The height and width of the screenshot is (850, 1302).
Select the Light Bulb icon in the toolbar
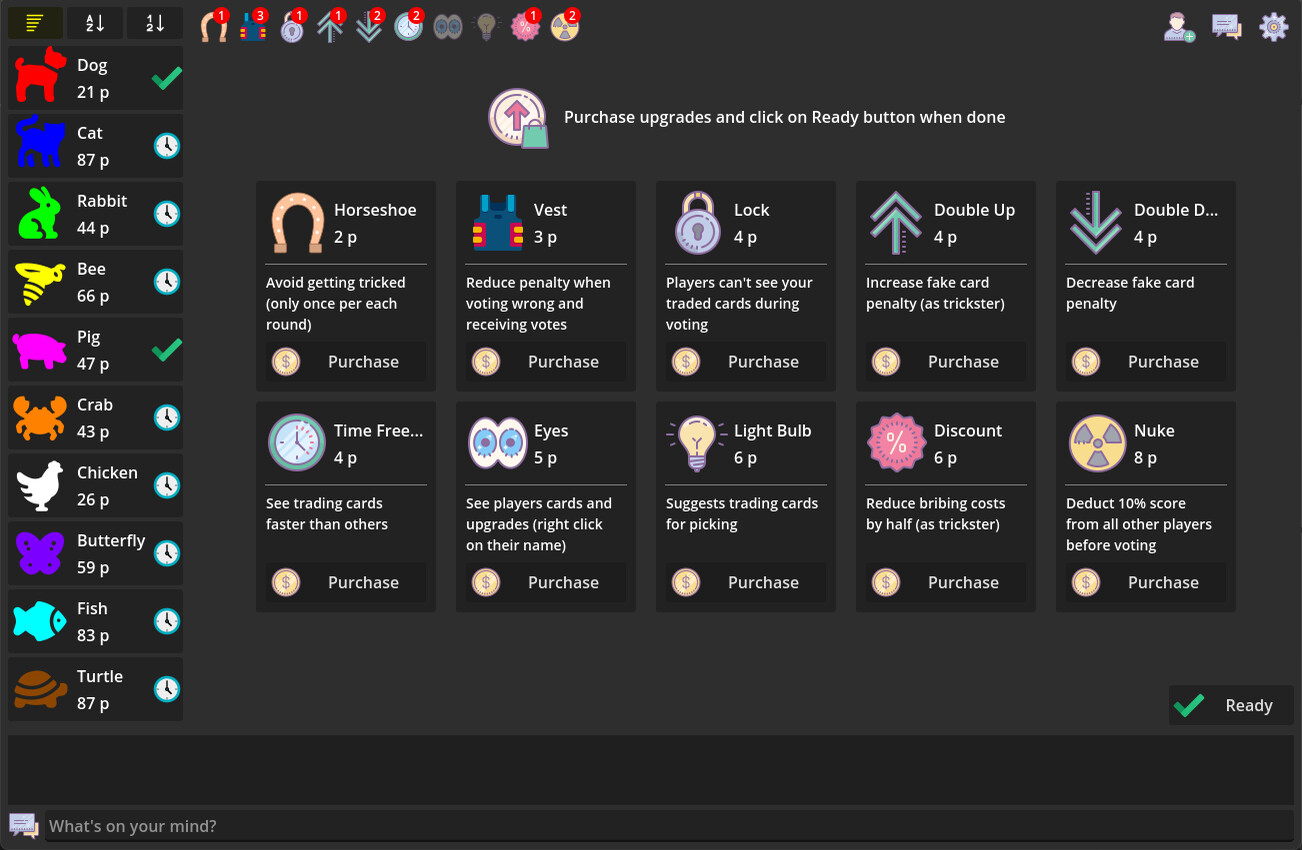pyautogui.click(x=487, y=25)
